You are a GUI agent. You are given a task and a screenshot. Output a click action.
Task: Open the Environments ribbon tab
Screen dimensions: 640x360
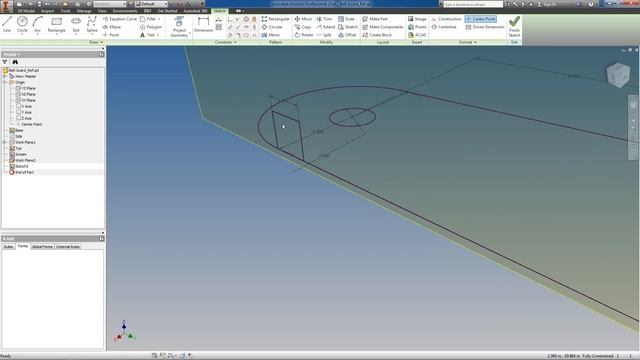pyautogui.click(x=125, y=11)
